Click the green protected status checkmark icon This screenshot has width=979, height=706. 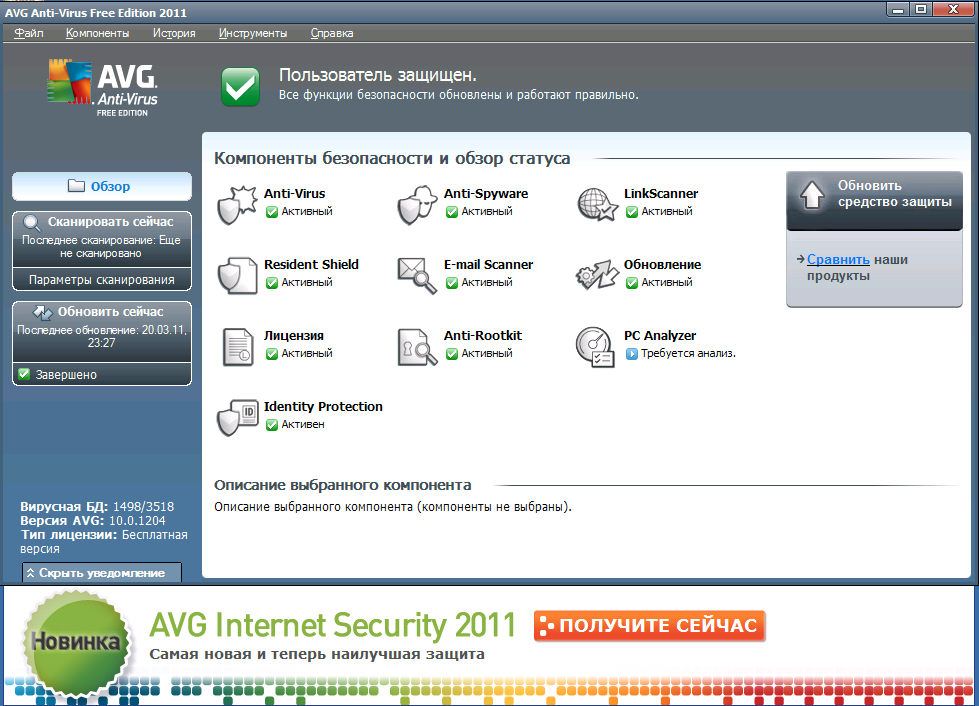[240, 87]
